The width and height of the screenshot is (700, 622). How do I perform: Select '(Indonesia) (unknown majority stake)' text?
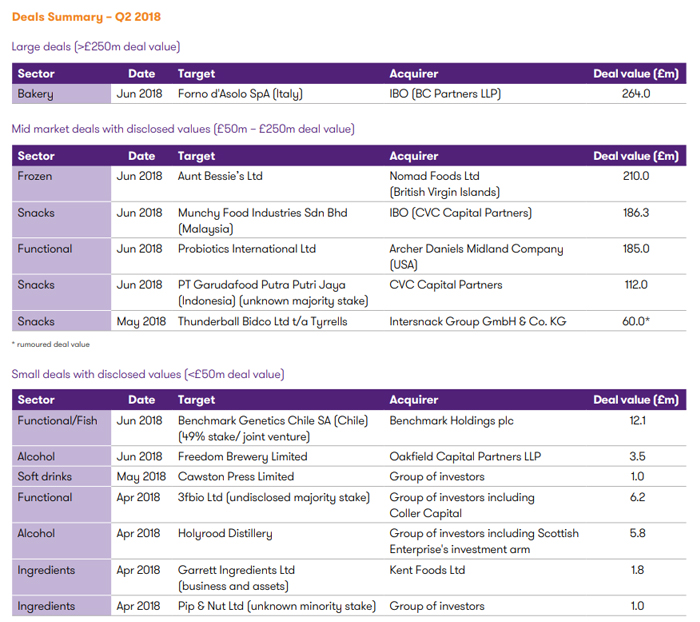point(273,301)
